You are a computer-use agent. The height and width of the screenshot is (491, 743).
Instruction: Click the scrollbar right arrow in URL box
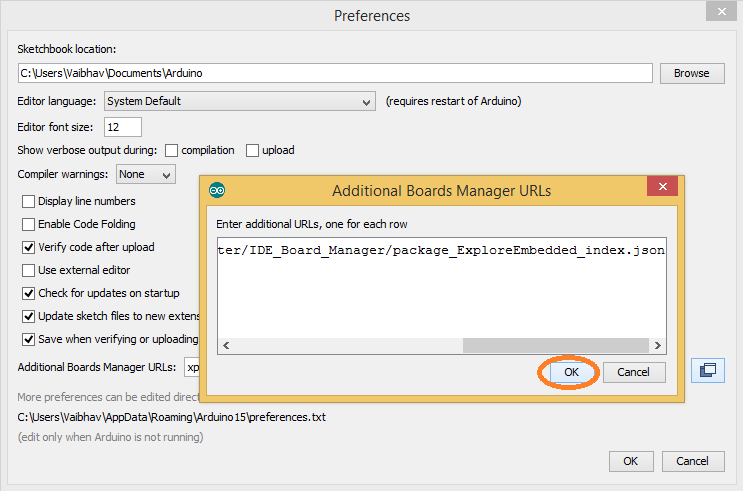pos(658,346)
